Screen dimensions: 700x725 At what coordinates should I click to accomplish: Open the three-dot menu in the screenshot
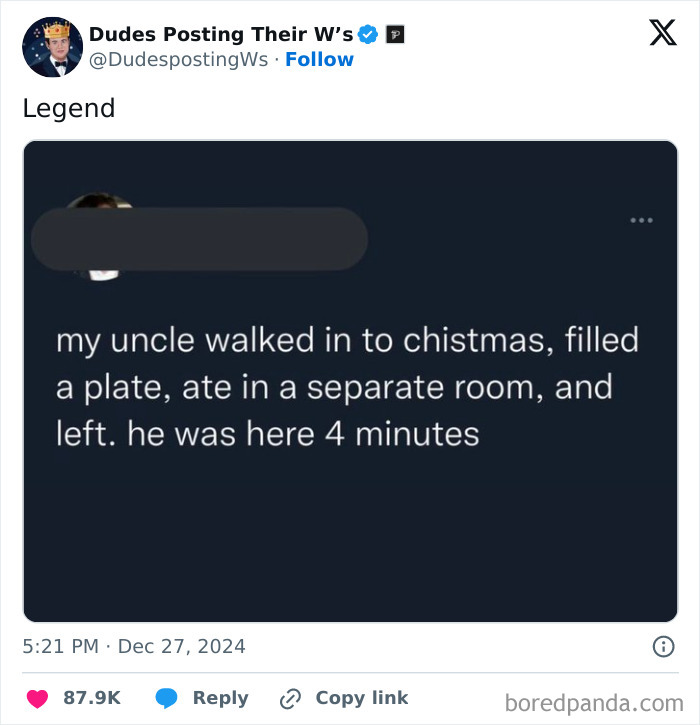tap(641, 220)
